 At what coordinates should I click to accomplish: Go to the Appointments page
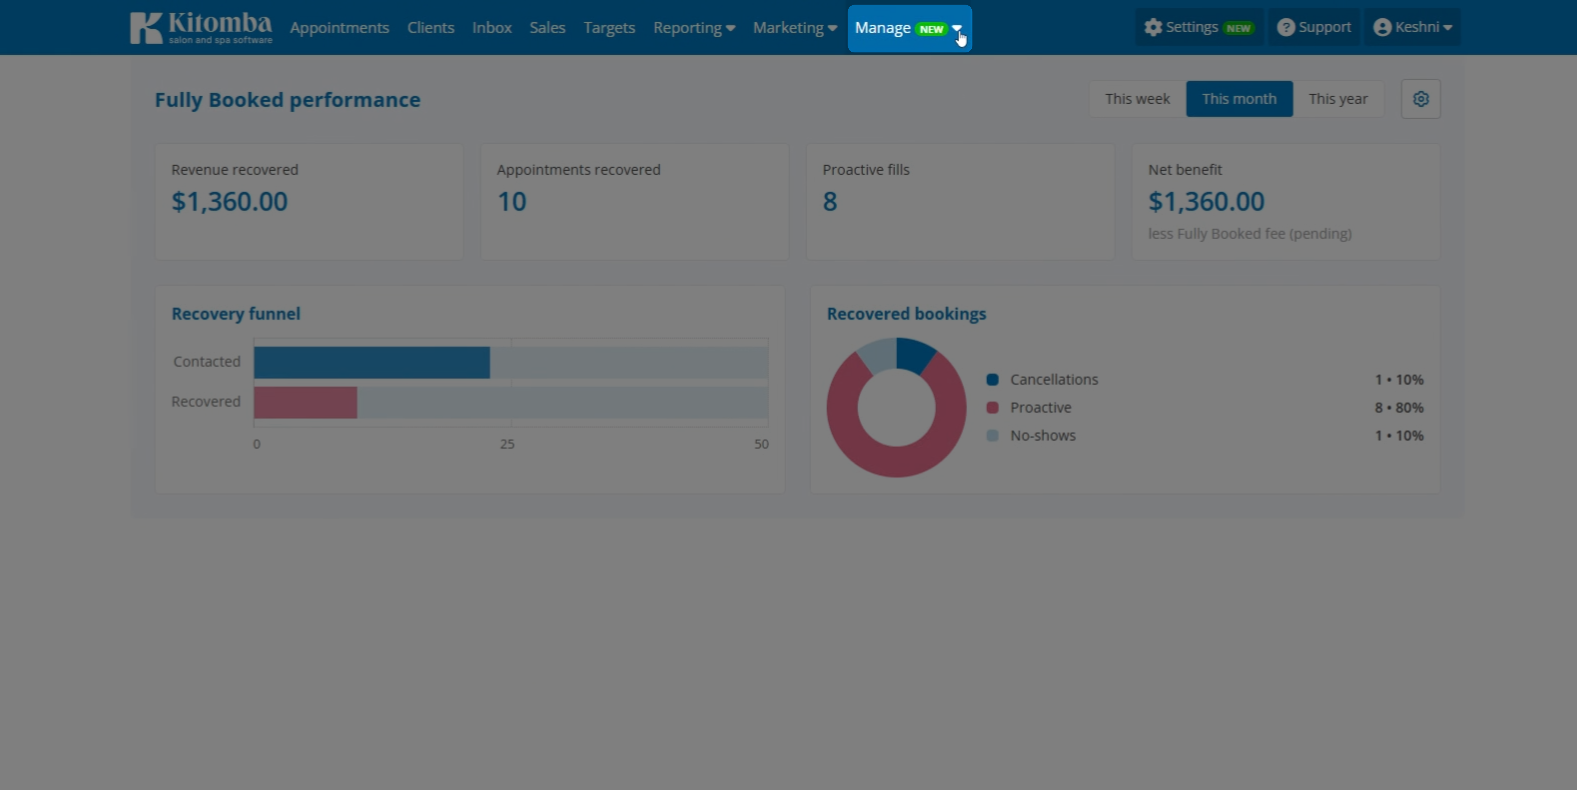[340, 28]
